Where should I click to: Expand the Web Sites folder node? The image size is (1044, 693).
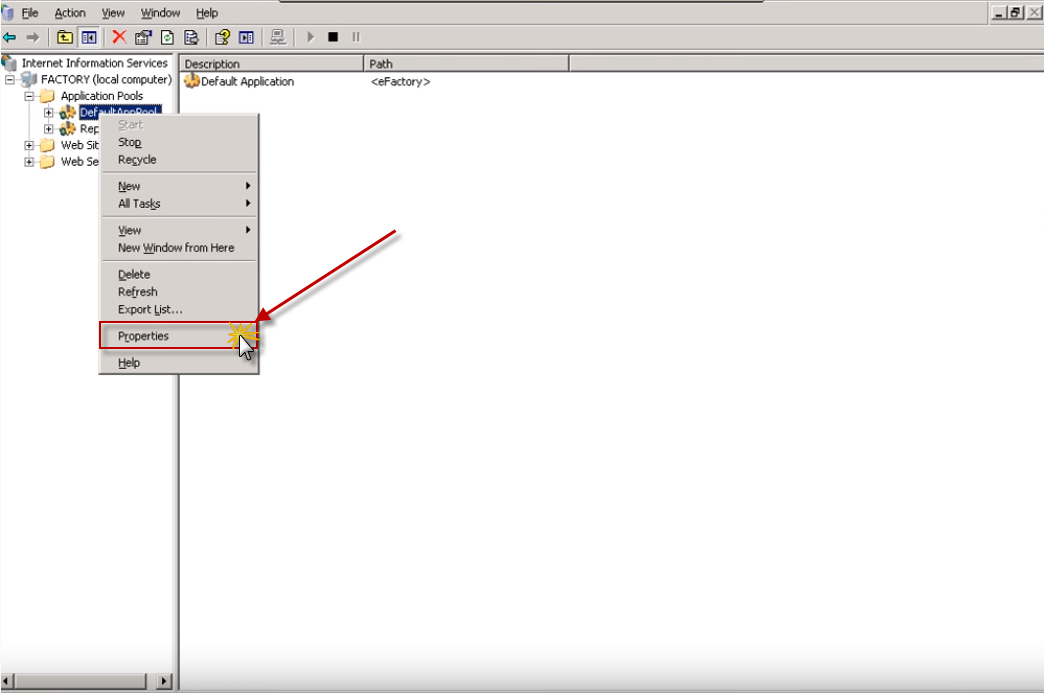[30, 145]
